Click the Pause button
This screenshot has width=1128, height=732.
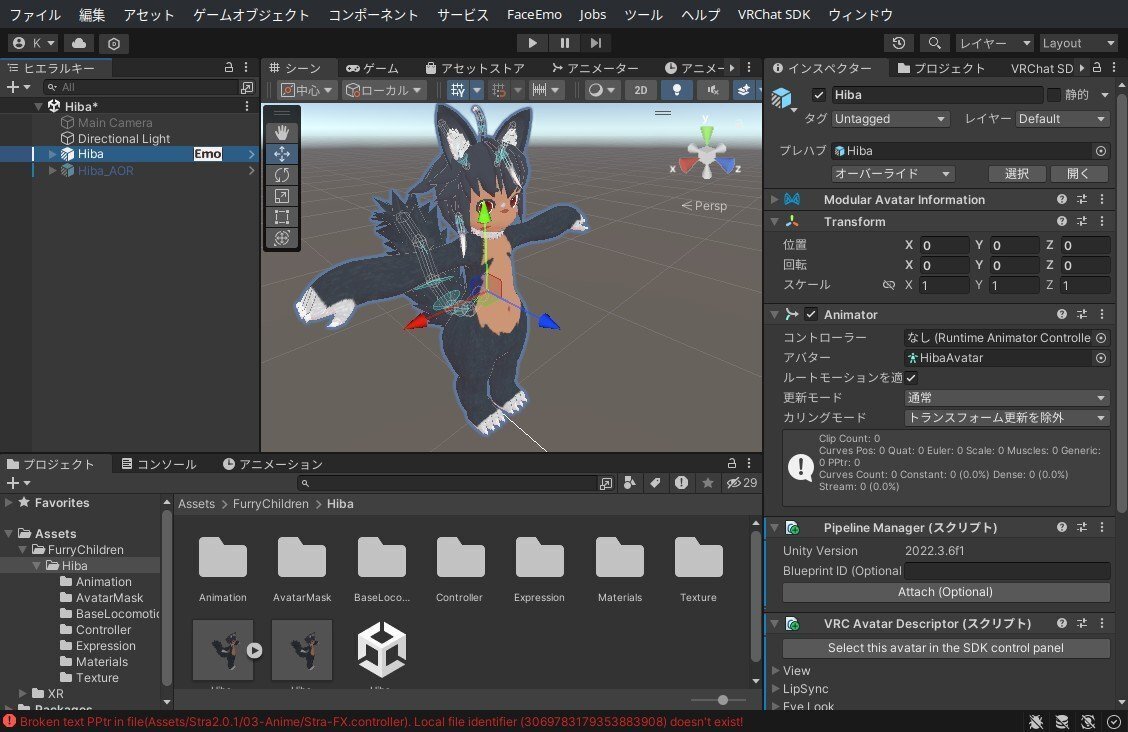click(x=565, y=43)
